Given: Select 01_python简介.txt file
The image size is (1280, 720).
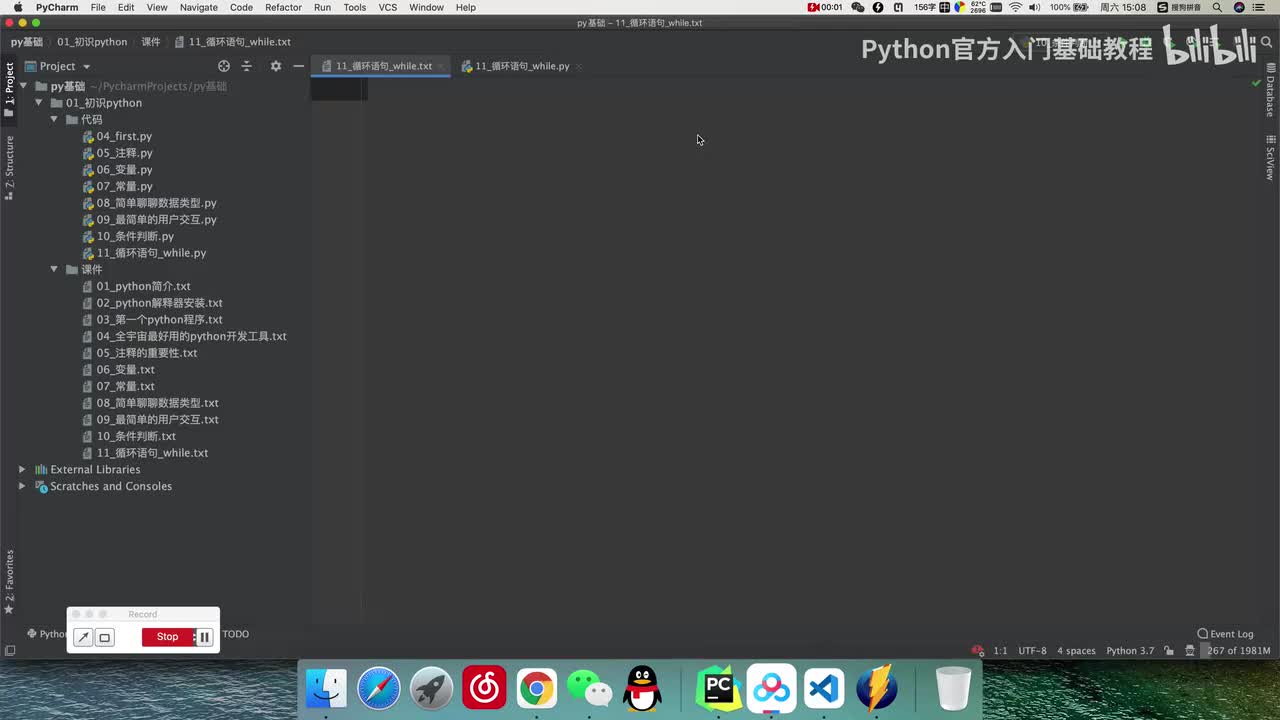Looking at the screenshot, I should coord(136,286).
